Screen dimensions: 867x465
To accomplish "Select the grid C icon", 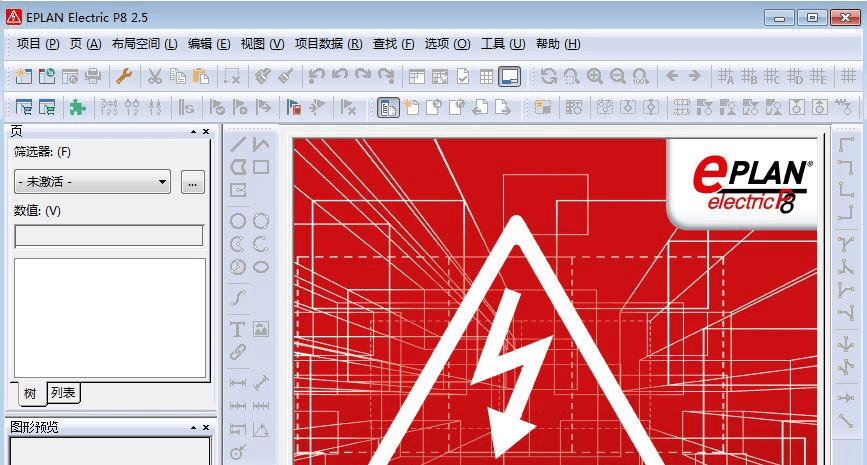I will pyautogui.click(x=771, y=76).
